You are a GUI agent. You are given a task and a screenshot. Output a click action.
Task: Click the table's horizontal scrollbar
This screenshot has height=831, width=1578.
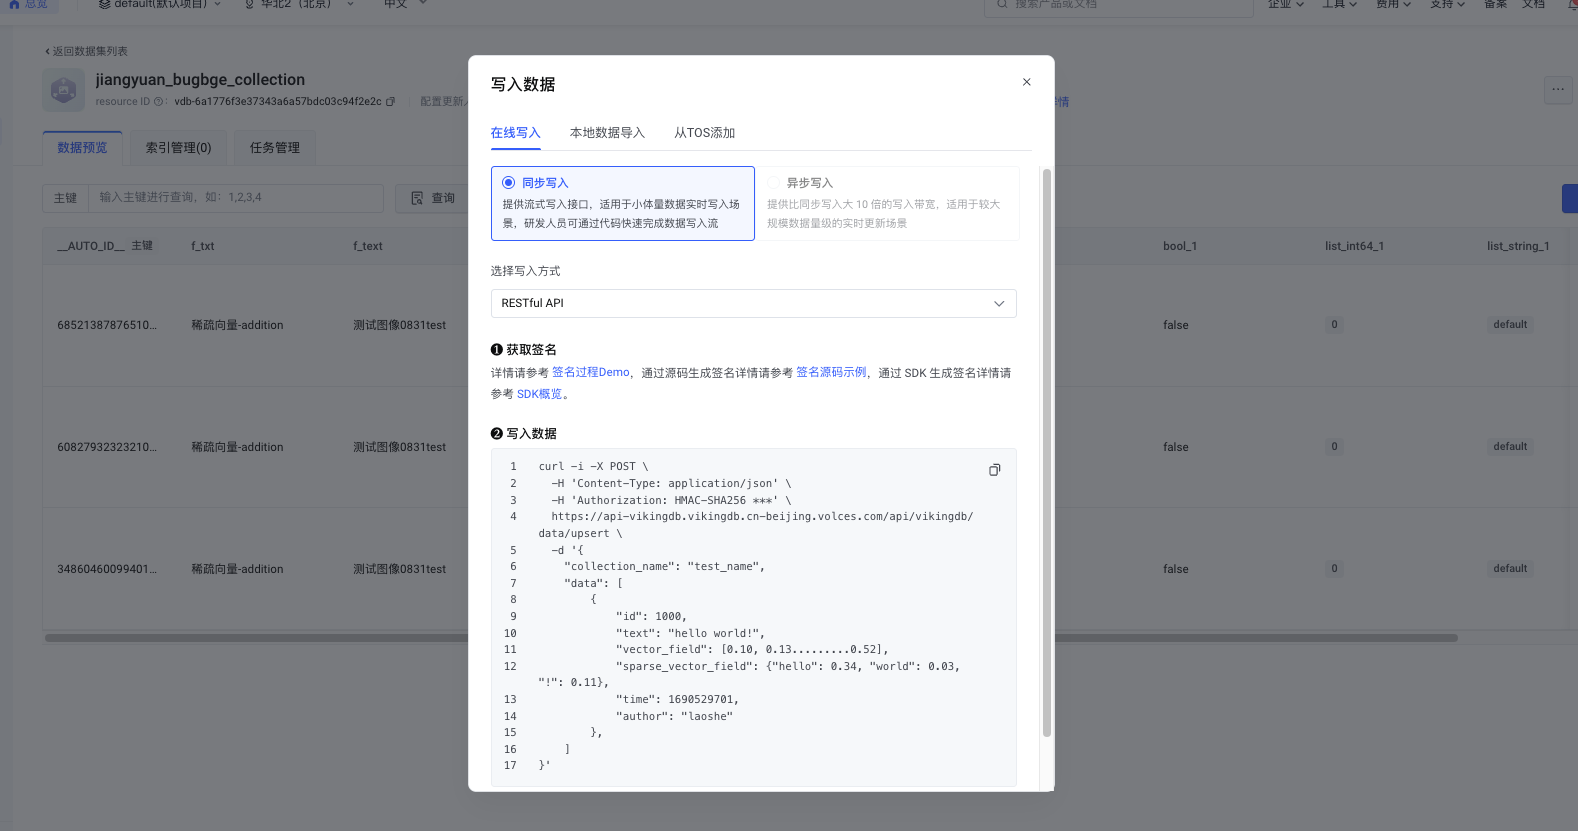tap(751, 638)
